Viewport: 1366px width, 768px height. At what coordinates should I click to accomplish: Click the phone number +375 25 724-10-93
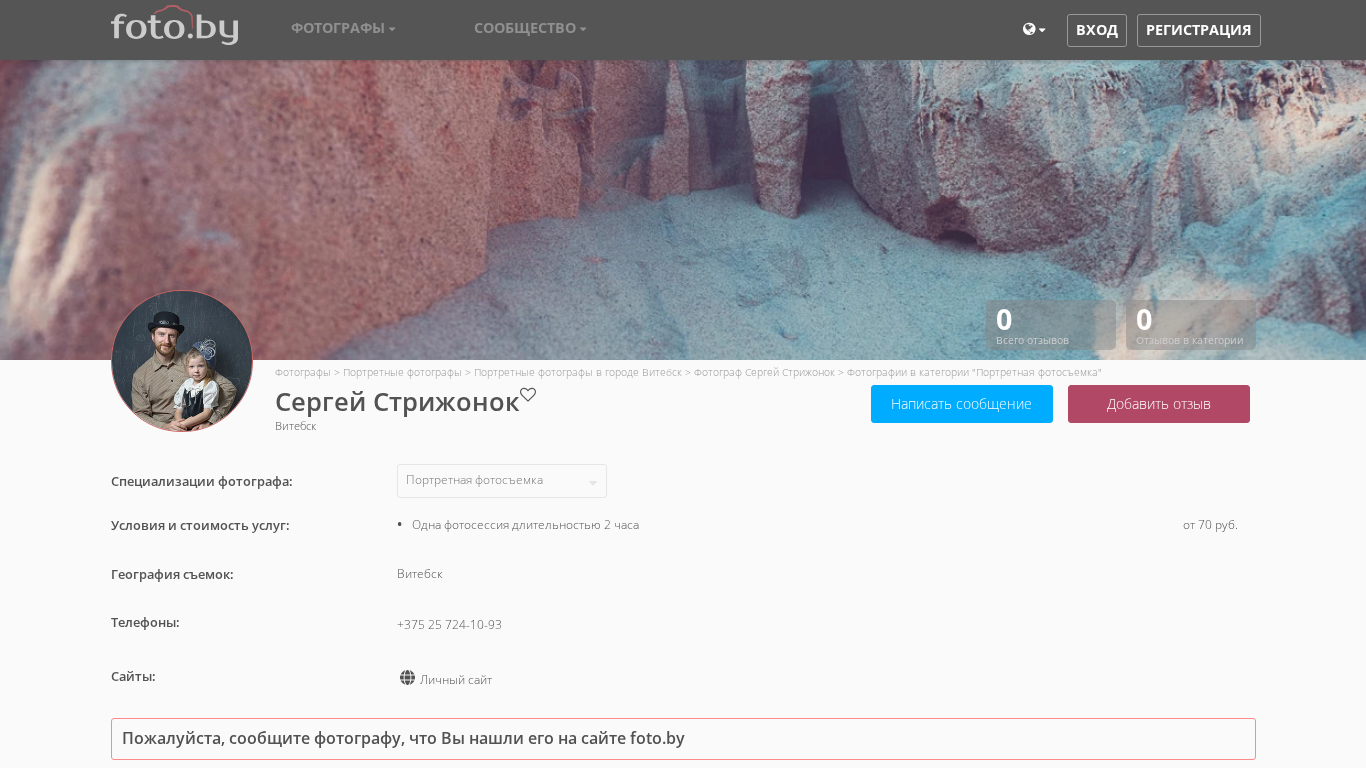click(x=449, y=625)
